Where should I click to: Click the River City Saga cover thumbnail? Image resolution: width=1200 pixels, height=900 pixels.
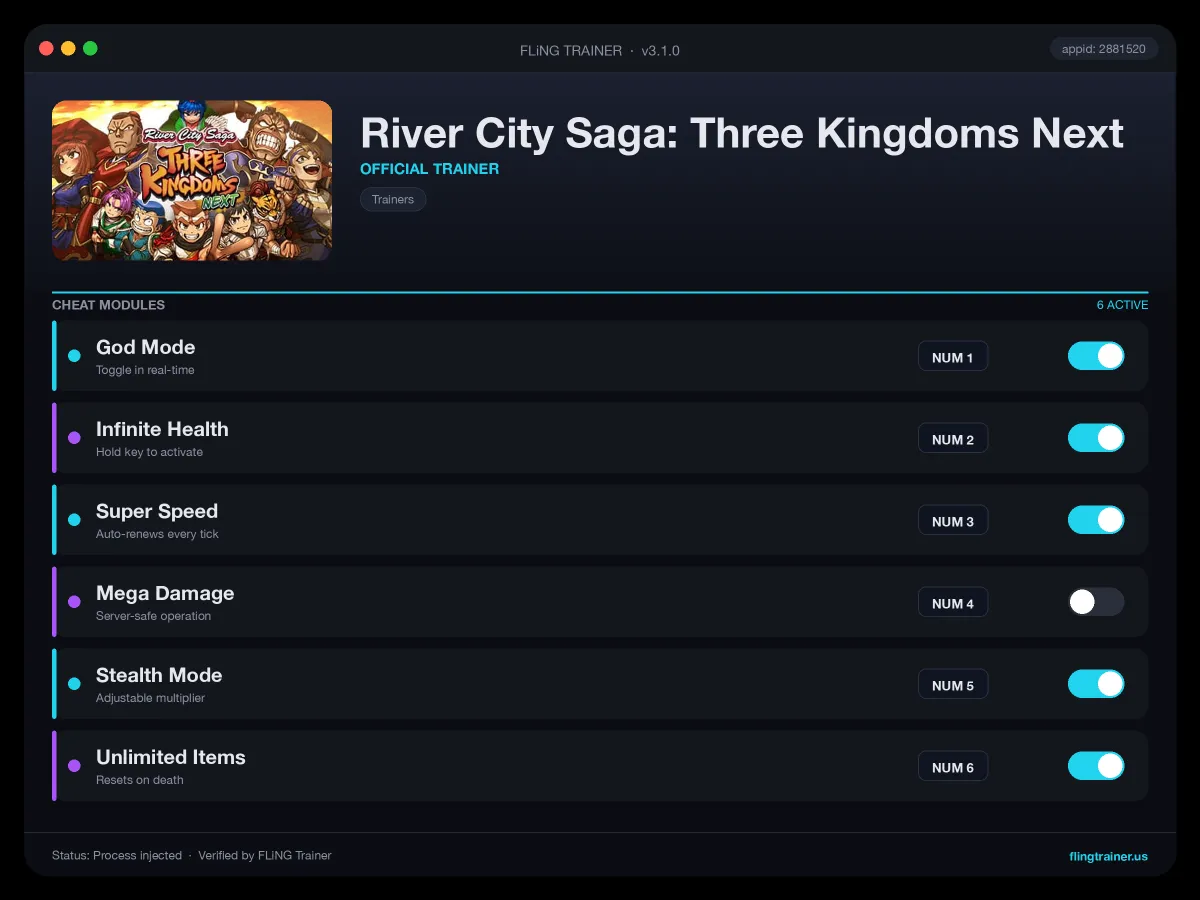192,181
